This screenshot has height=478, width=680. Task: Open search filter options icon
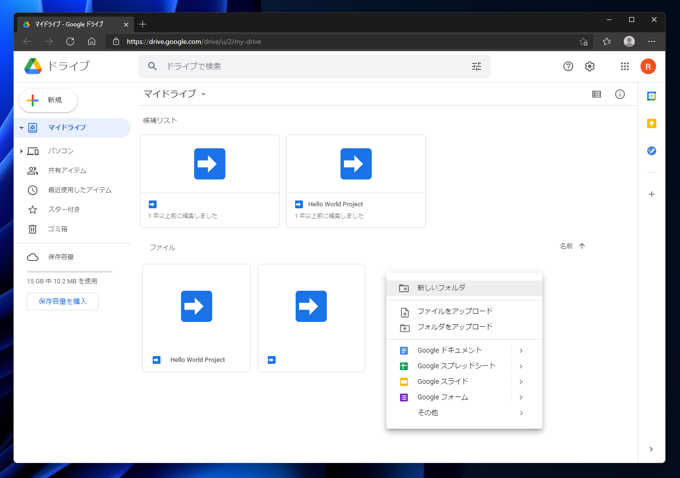(476, 66)
